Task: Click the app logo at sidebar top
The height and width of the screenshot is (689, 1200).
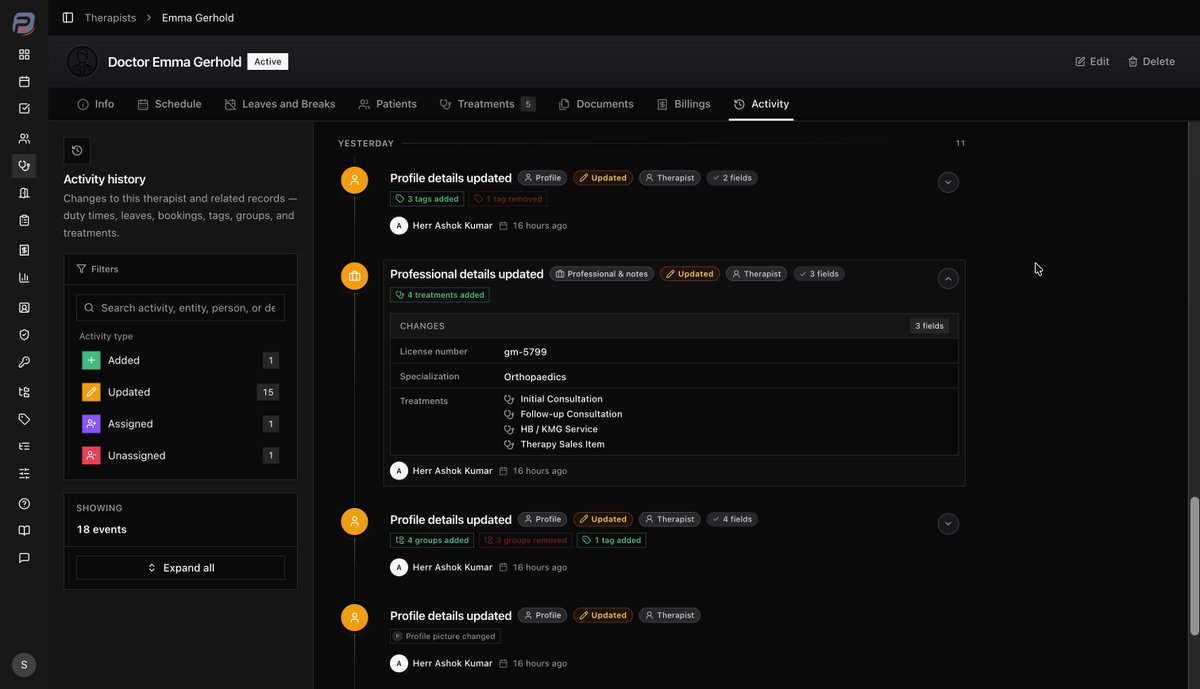Action: point(24,23)
